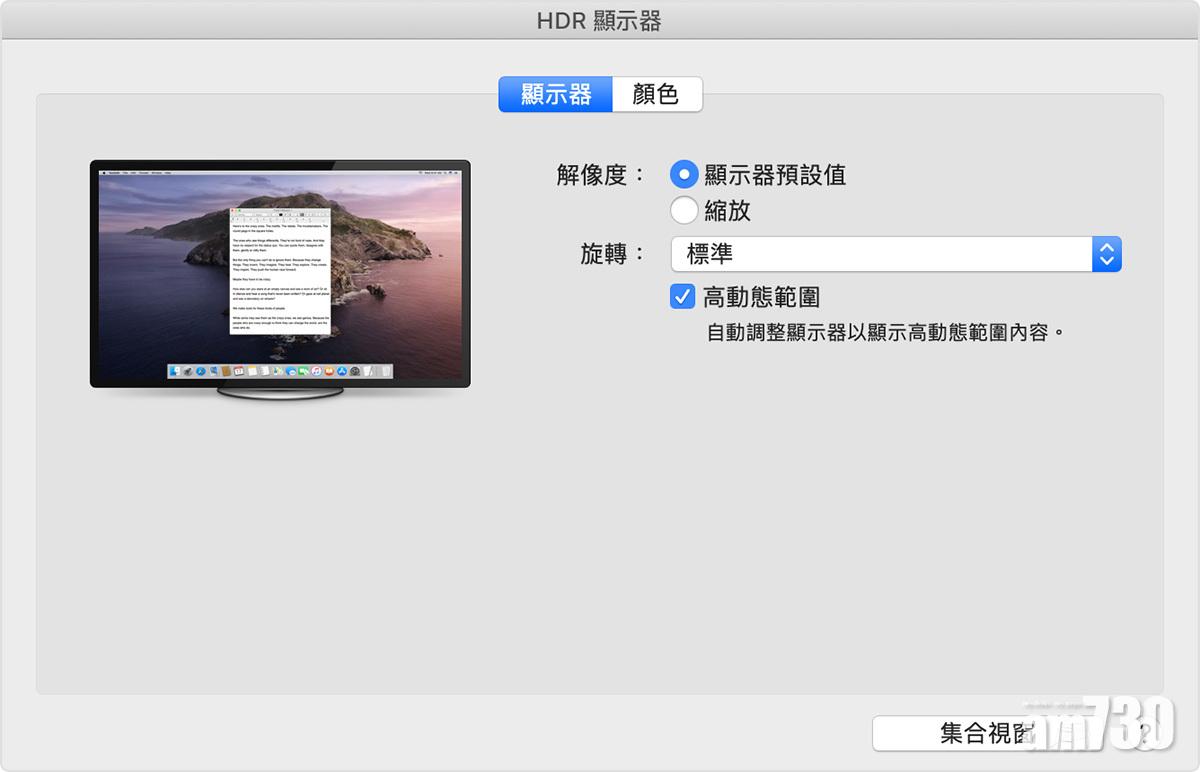Click the oval stand of the monitor image

point(280,394)
